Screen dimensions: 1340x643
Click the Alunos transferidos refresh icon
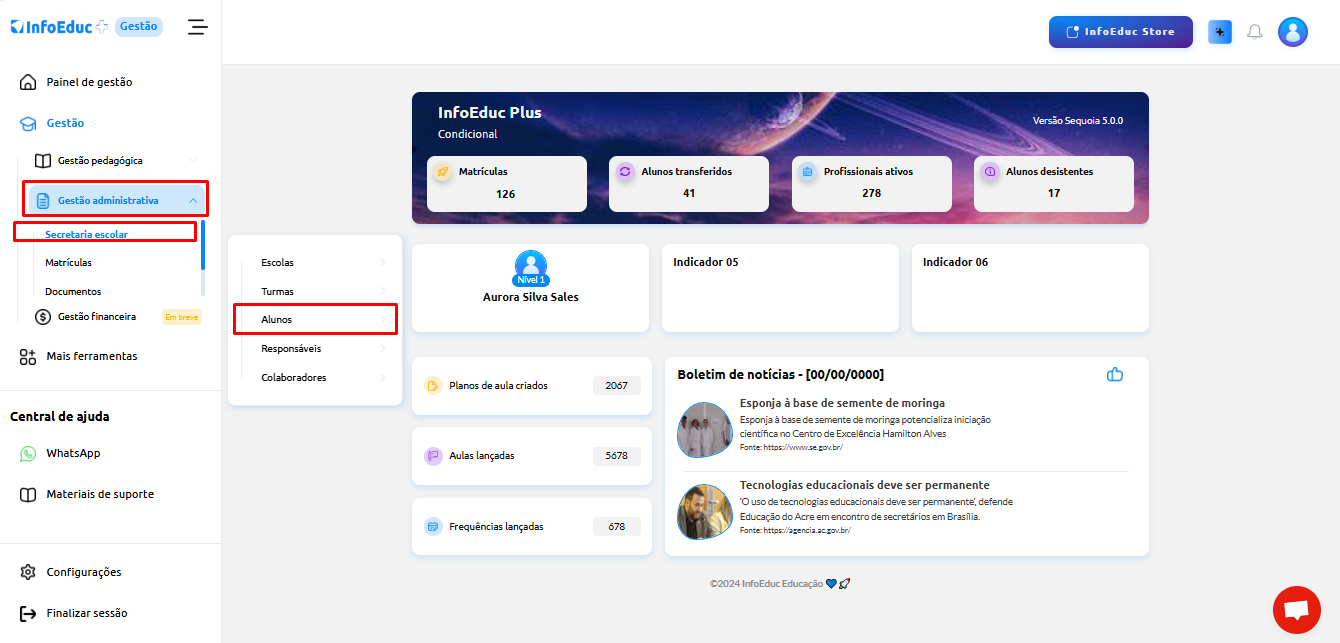pyautogui.click(x=625, y=172)
